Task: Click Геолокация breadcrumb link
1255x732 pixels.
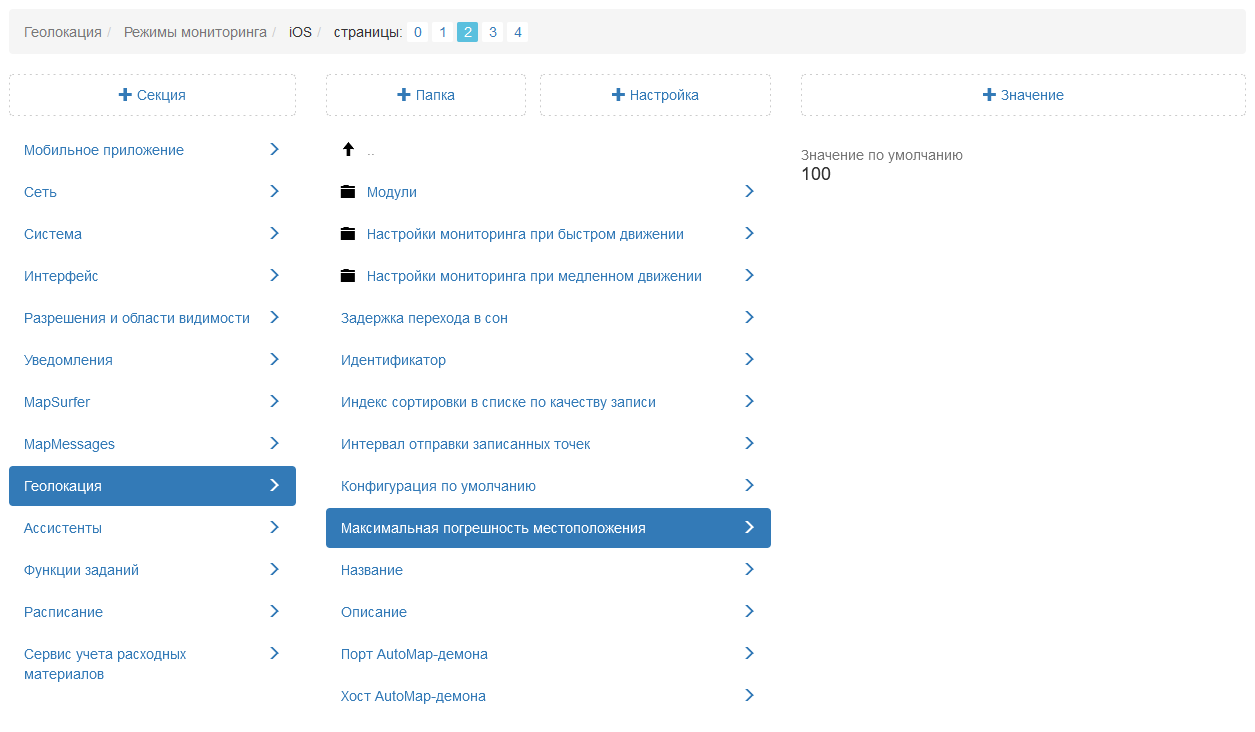Action: [63, 32]
